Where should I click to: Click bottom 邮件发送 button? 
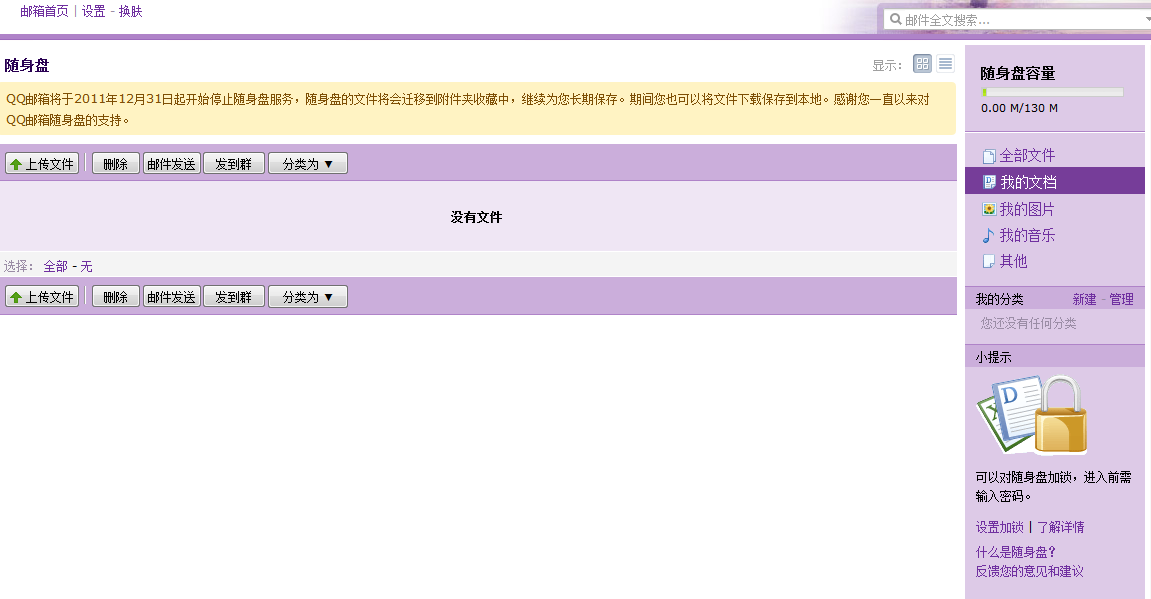(171, 297)
